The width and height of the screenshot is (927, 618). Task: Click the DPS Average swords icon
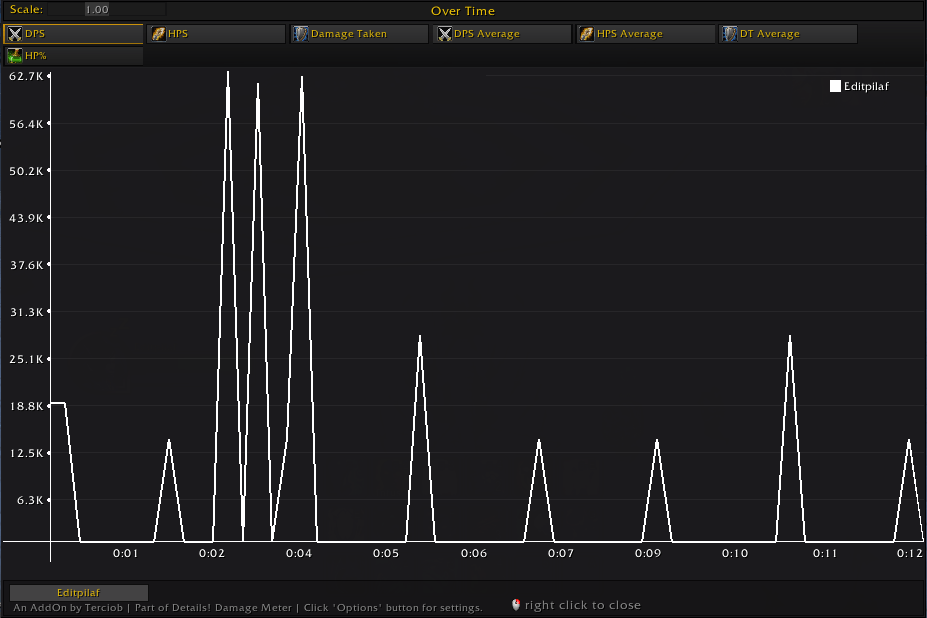click(x=445, y=34)
